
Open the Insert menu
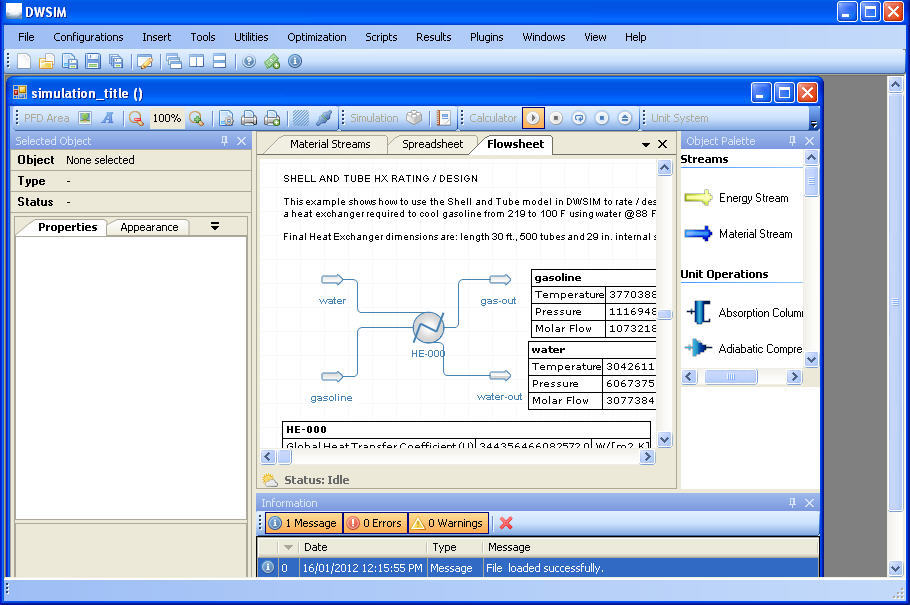(x=157, y=37)
